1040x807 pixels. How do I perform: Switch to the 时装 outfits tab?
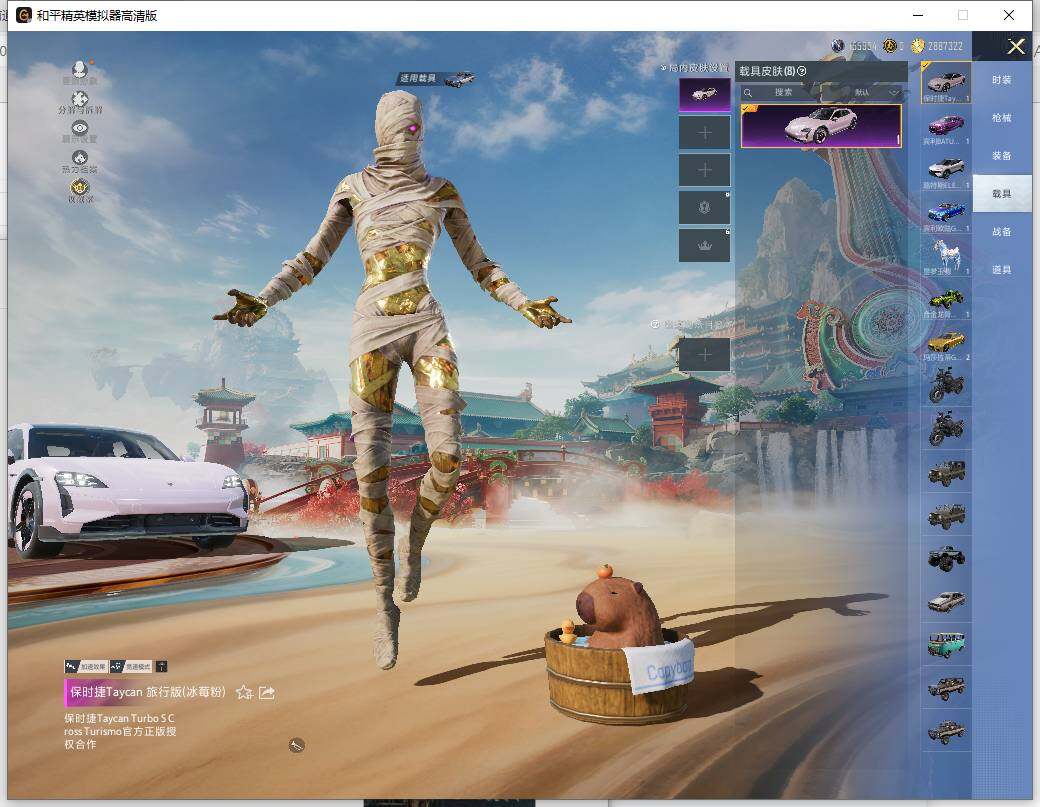point(1001,80)
